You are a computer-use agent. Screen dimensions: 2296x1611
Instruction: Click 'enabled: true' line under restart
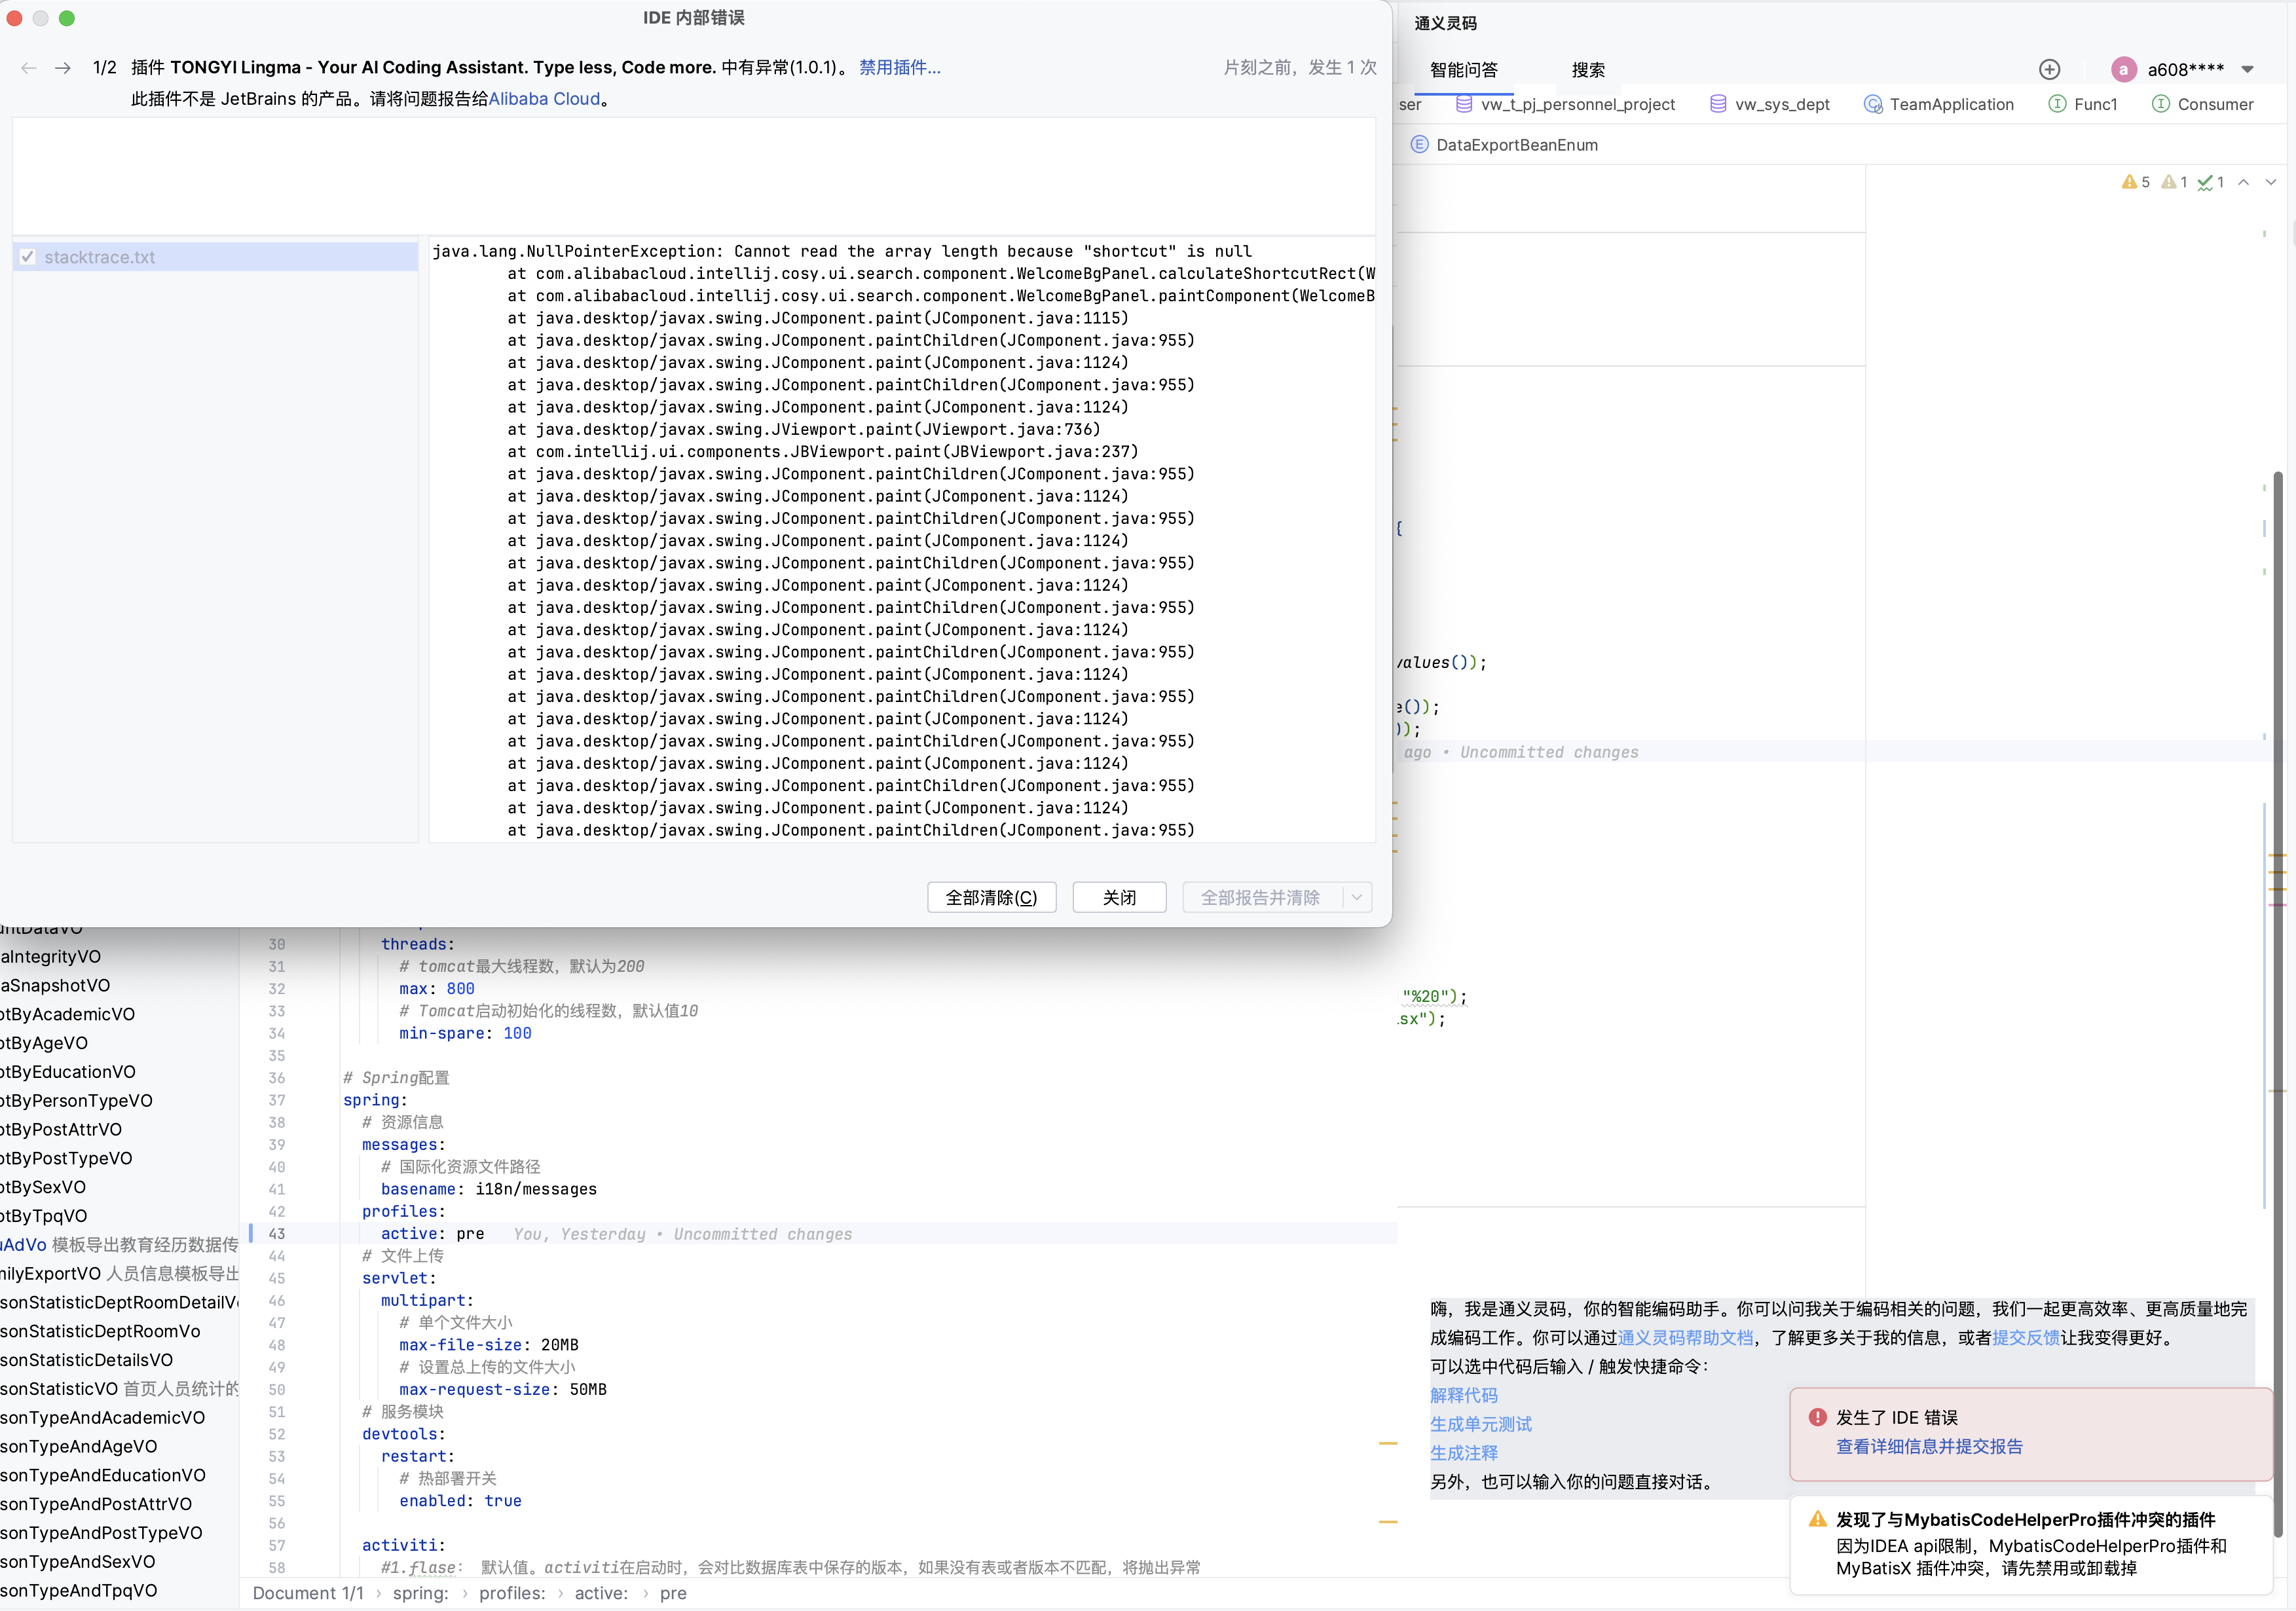coord(460,1501)
